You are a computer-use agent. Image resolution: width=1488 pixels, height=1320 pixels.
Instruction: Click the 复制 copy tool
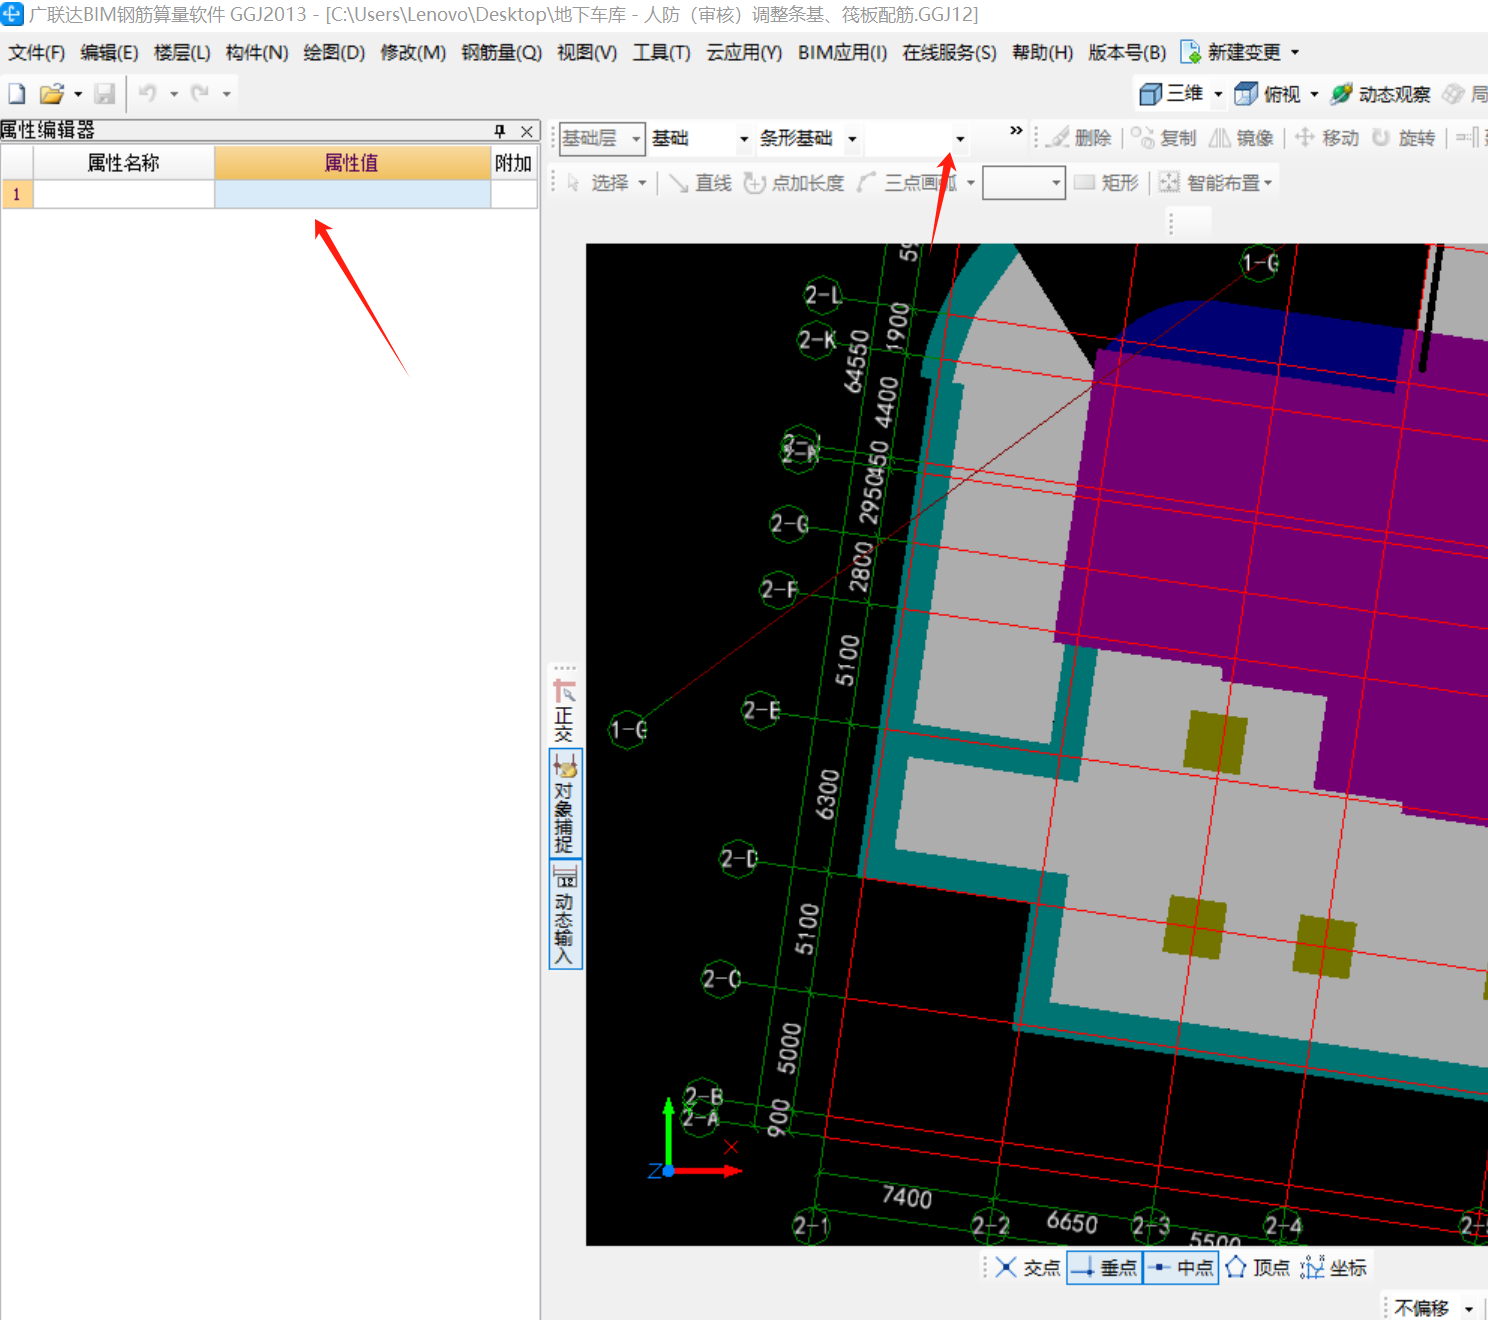point(1164,138)
